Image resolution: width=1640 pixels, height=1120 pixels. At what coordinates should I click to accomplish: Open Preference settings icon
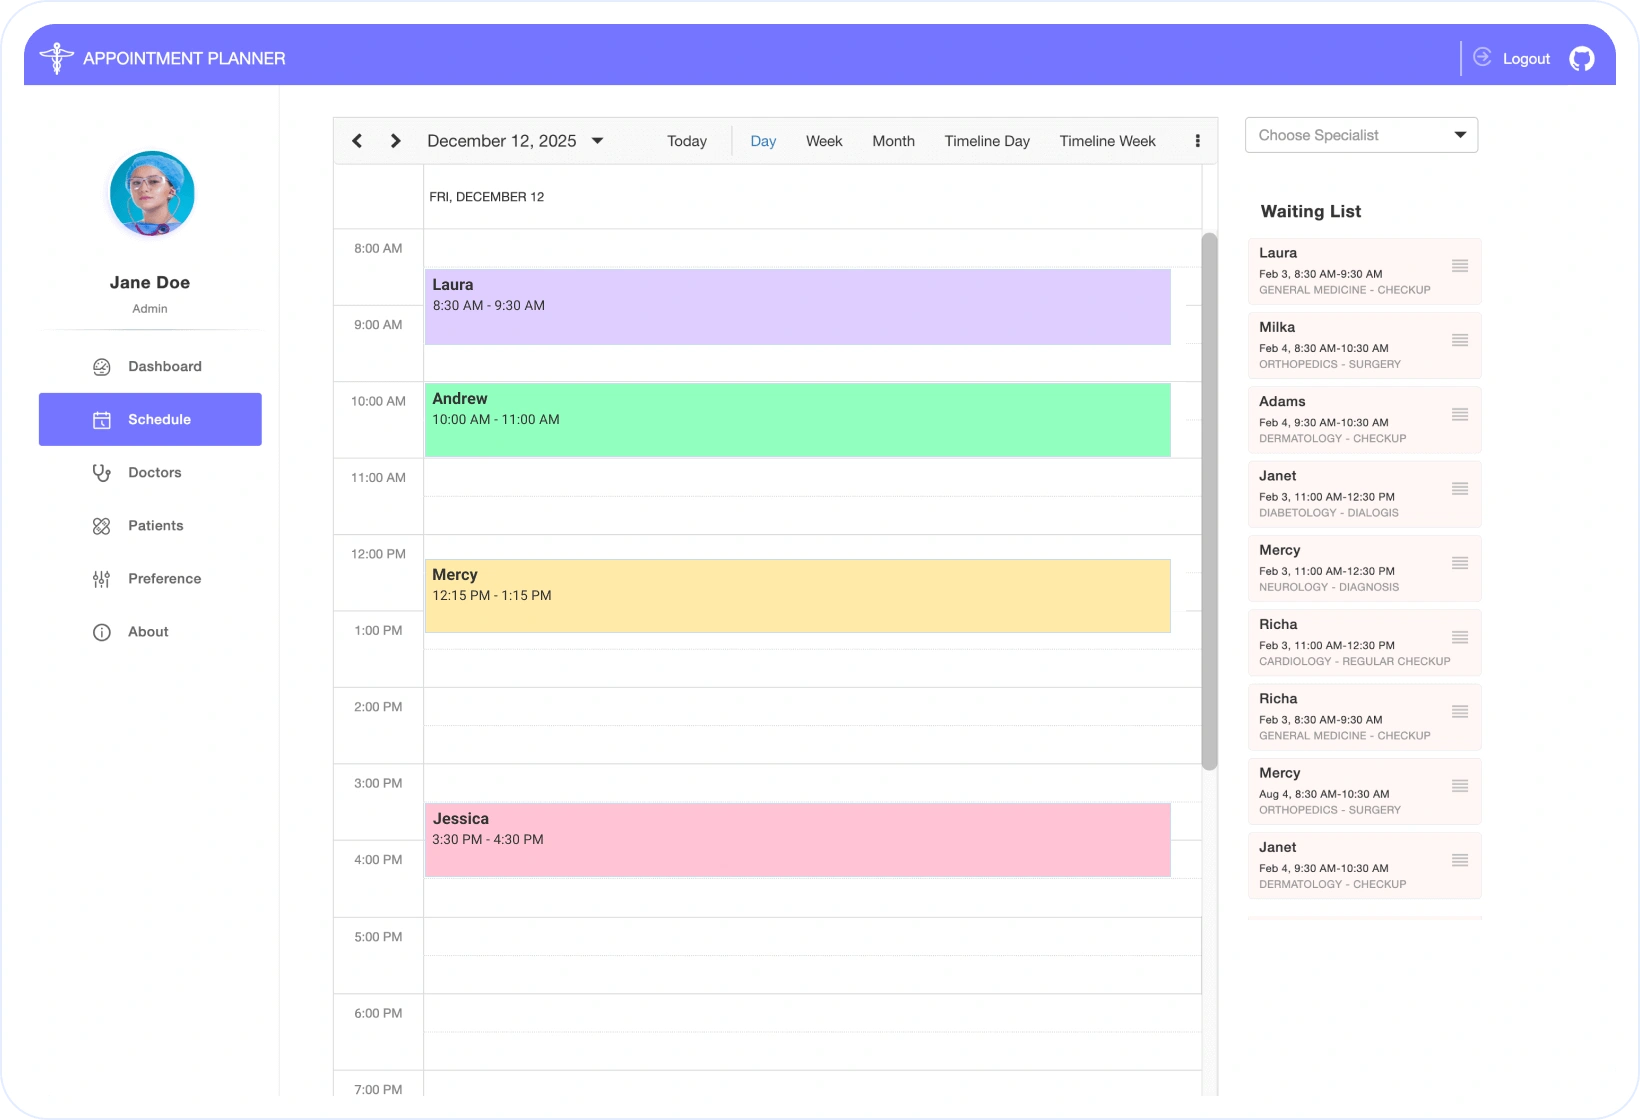tap(101, 578)
